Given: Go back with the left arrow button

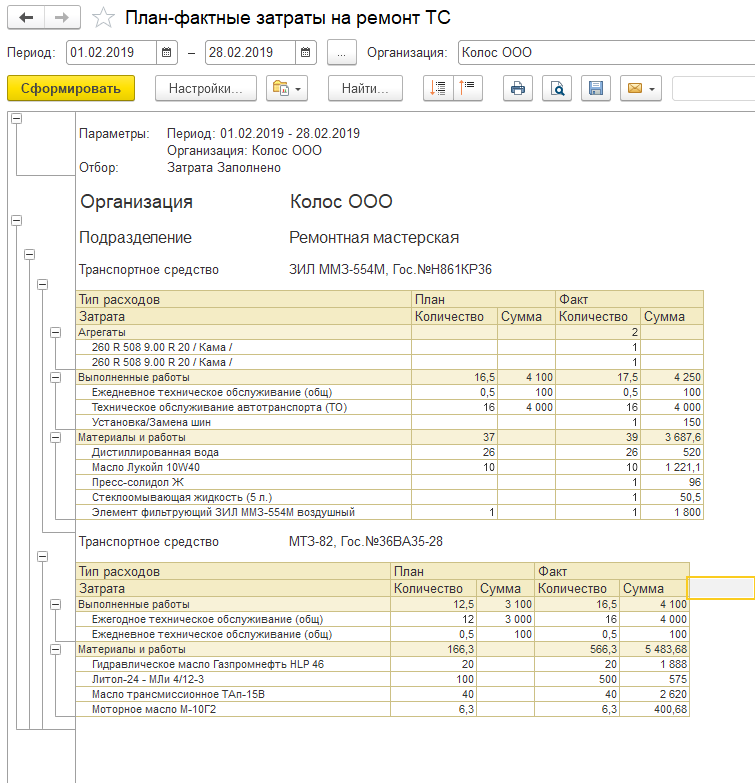Looking at the screenshot, I should 26,17.
